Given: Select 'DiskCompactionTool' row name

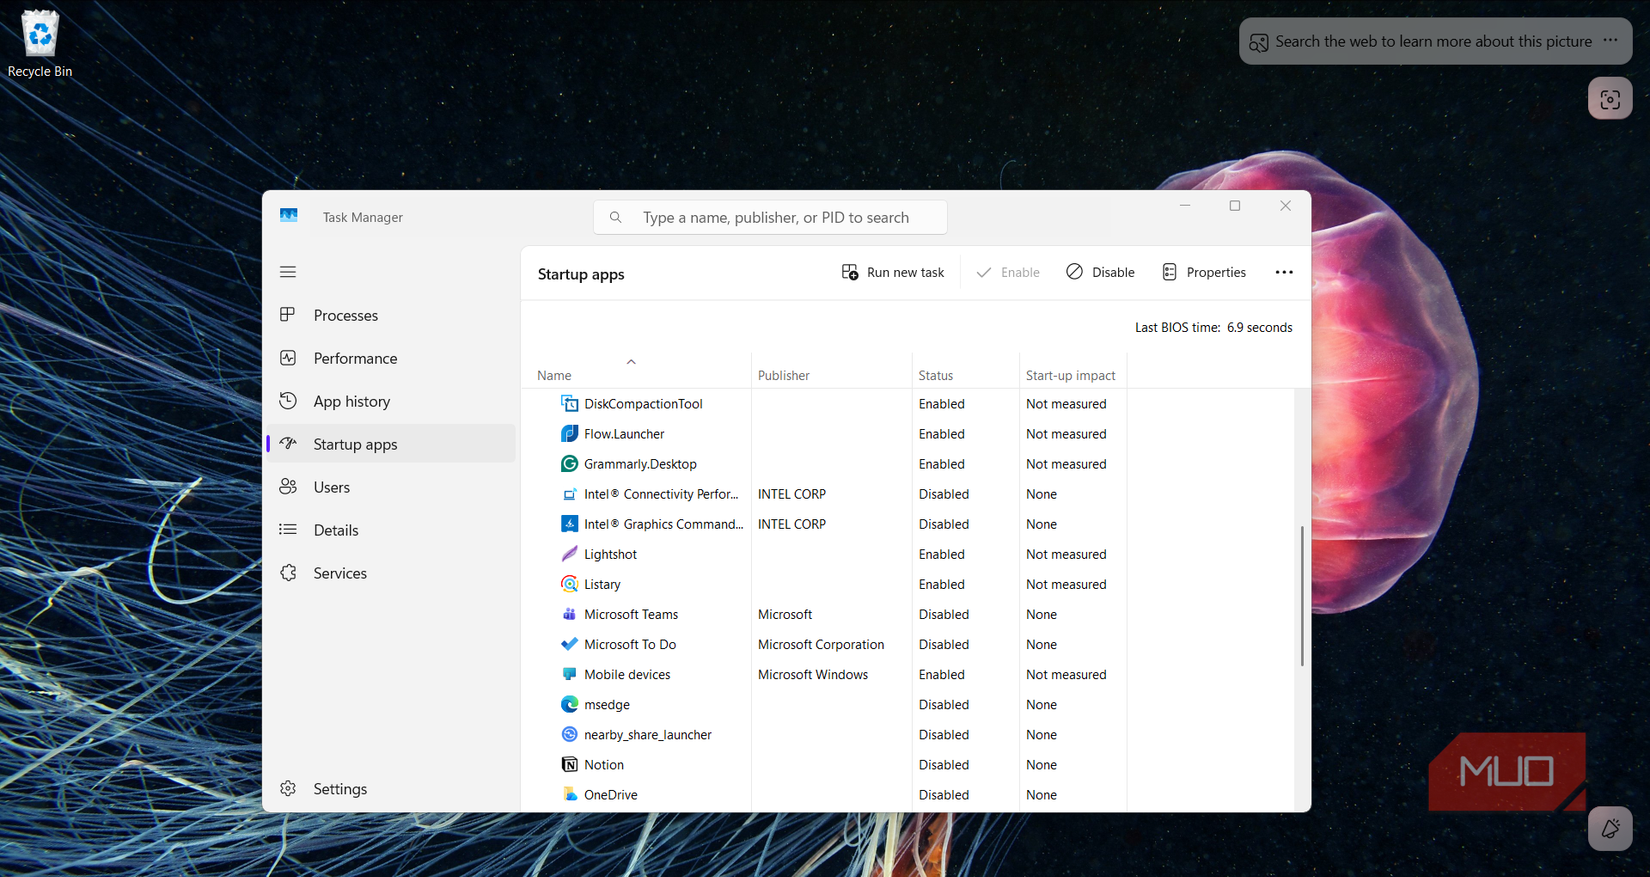Looking at the screenshot, I should tap(643, 404).
